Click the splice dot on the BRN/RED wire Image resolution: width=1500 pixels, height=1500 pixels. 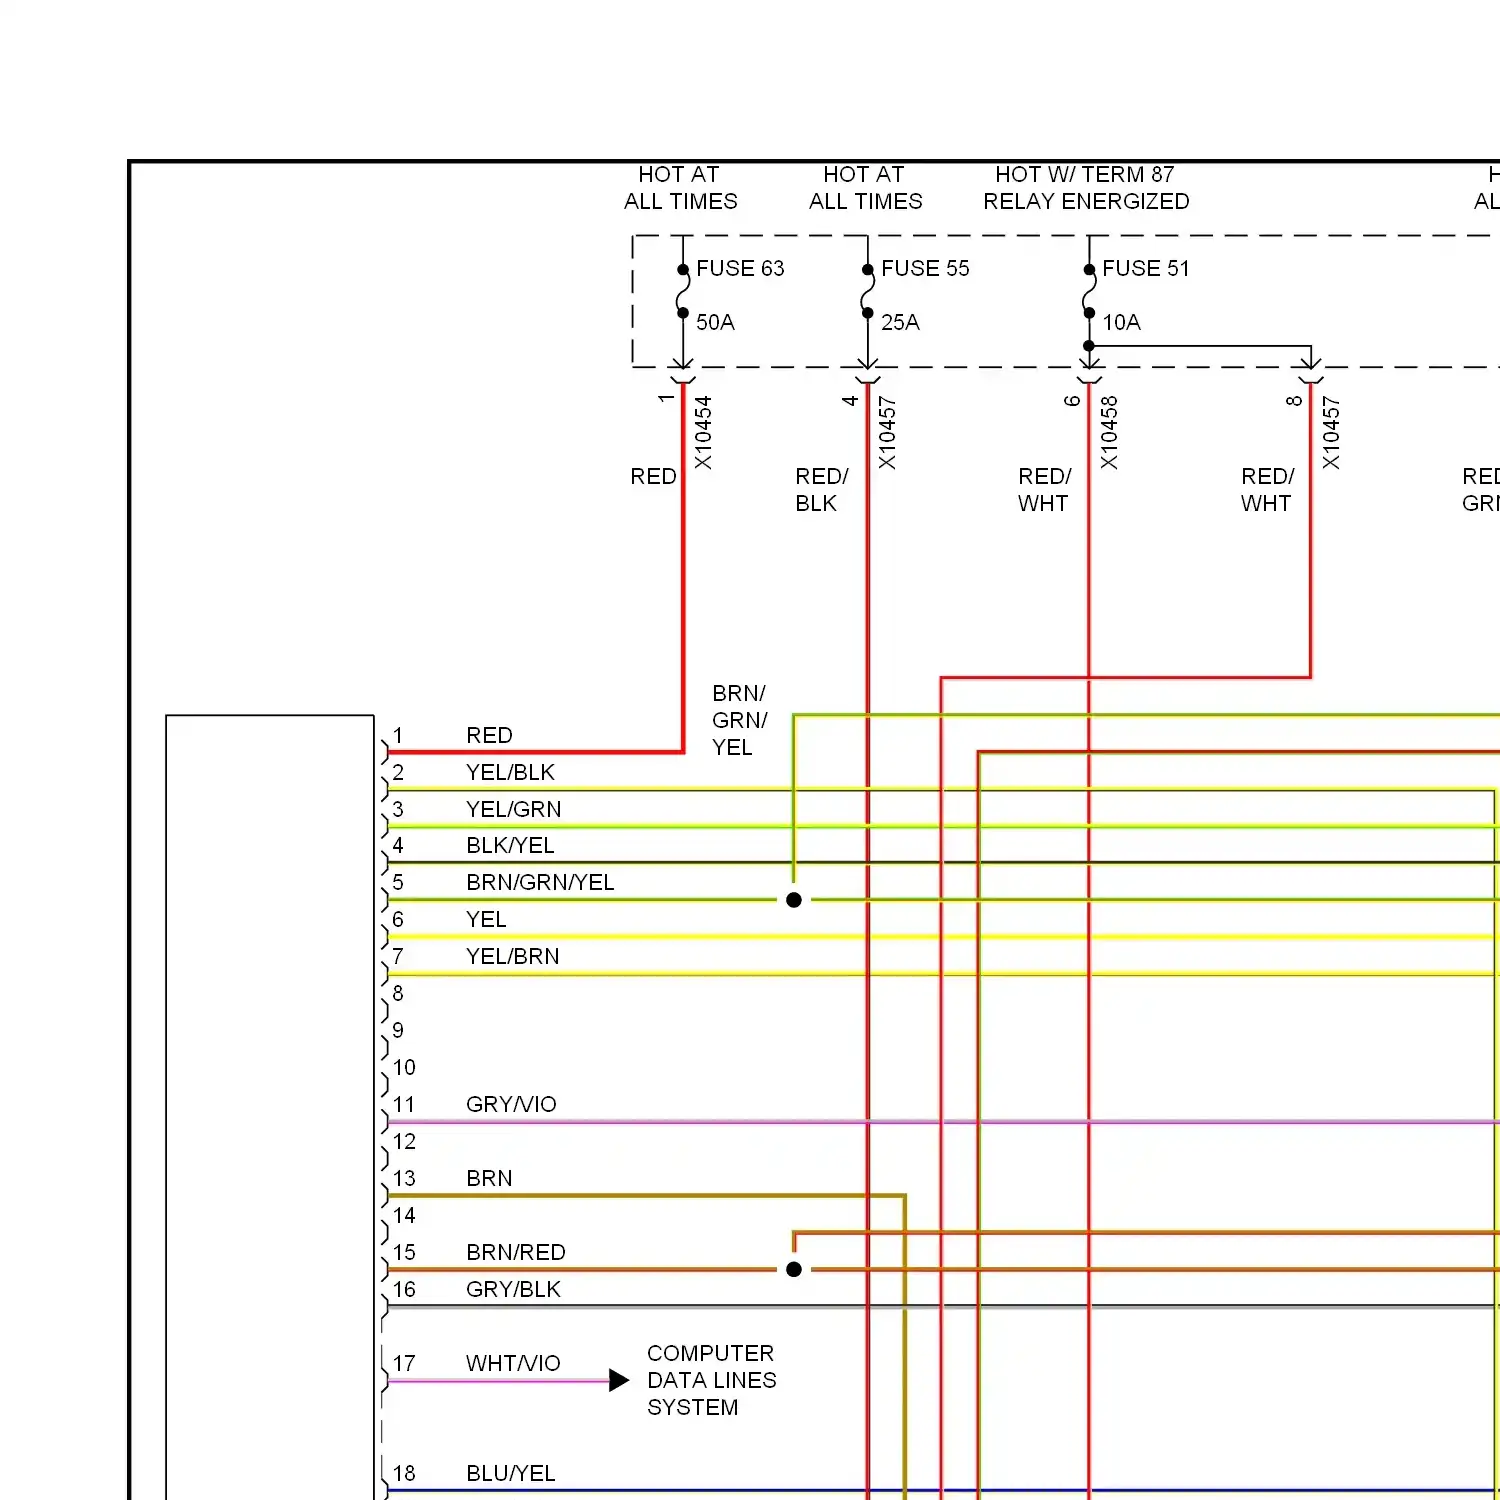[x=794, y=1269]
